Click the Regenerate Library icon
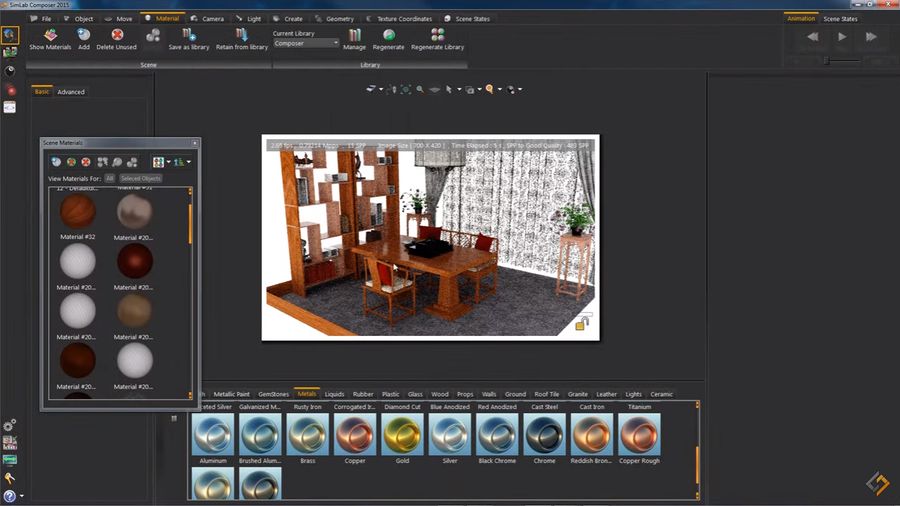The width and height of the screenshot is (900, 506). pyautogui.click(x=437, y=35)
